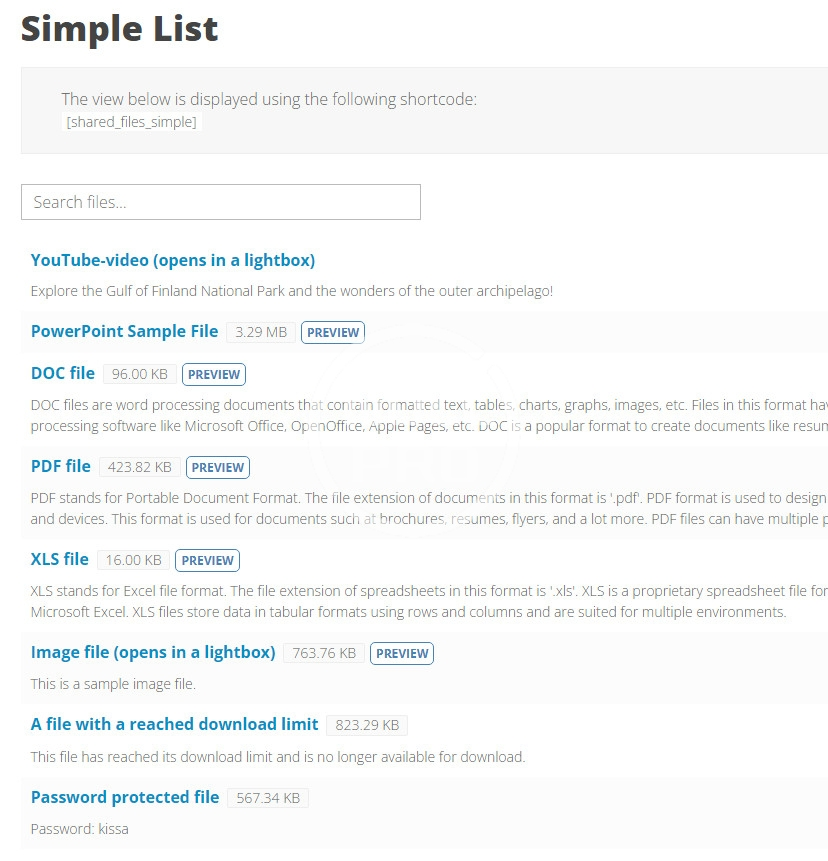Open Image file in a lightbox
Image resolution: width=828 pixels, height=861 pixels.
point(153,652)
